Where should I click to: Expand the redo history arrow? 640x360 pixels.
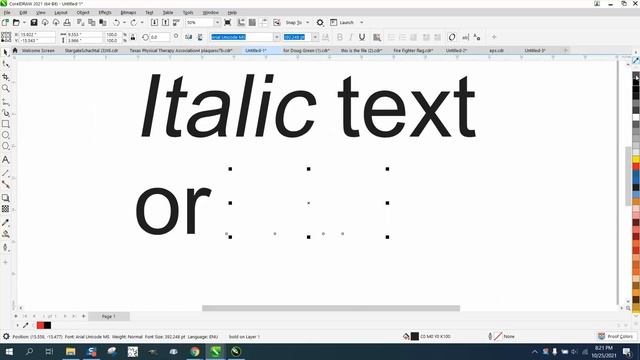pos(142,22)
